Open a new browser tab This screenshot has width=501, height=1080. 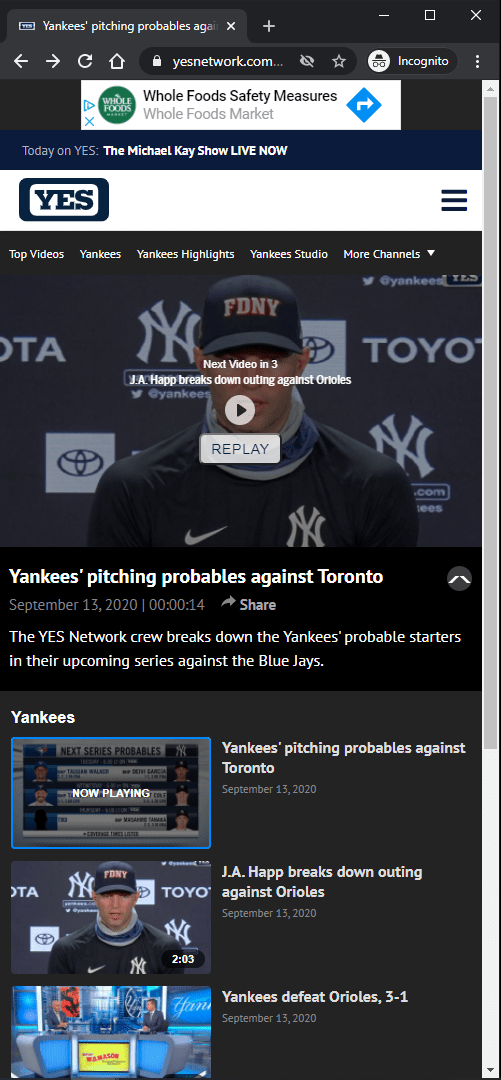click(x=269, y=26)
